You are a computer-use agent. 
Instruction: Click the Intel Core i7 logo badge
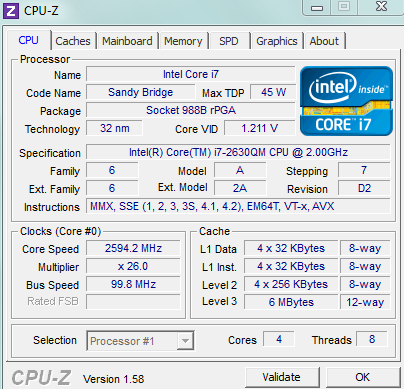(346, 101)
